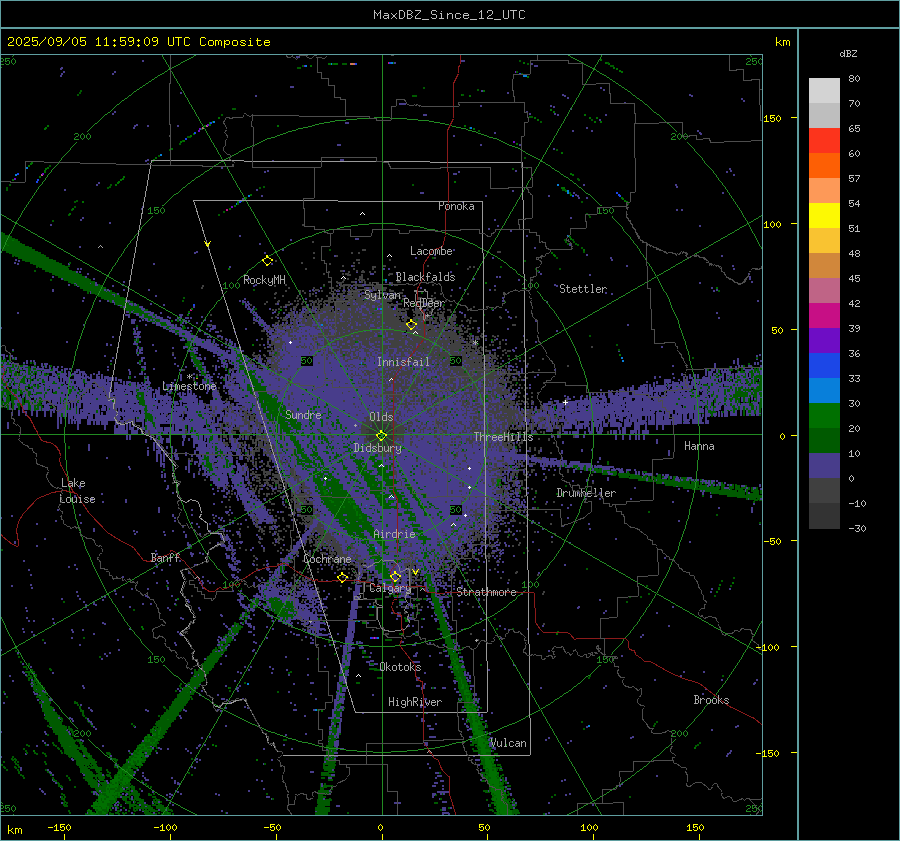Click the light blue swatch above label 30
Screen dimensions: 900x841
coord(824,390)
